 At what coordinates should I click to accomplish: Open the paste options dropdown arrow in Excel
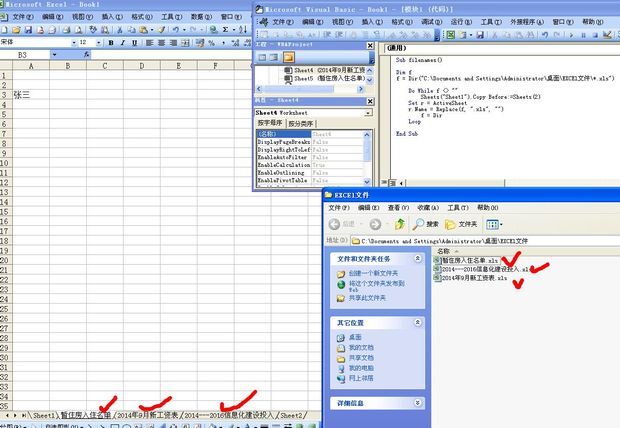pyautogui.click(x=151, y=30)
